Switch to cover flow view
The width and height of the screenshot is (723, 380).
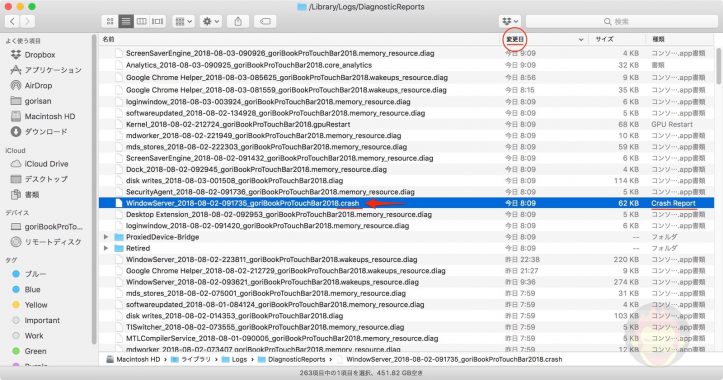[158, 21]
